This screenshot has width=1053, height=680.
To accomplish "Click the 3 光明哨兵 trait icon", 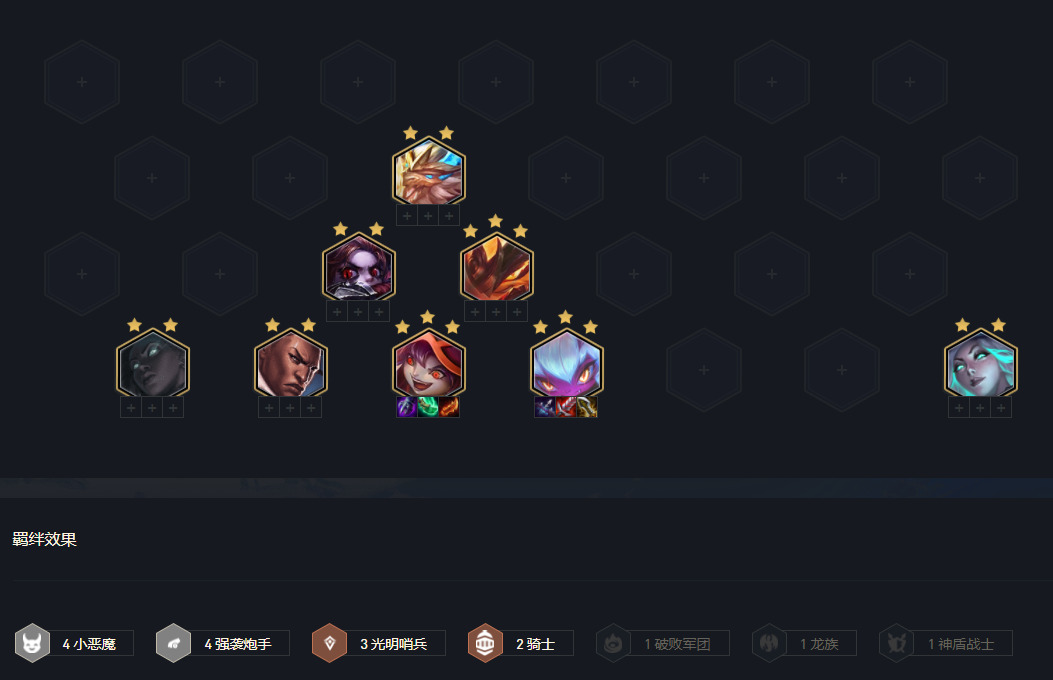I will coord(329,643).
